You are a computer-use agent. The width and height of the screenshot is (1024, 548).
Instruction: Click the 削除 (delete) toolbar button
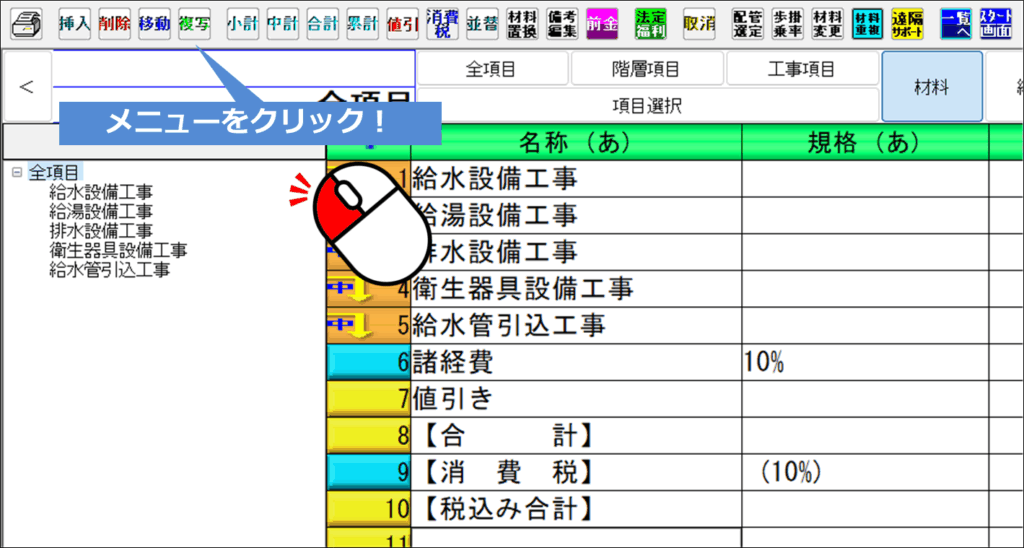point(114,24)
